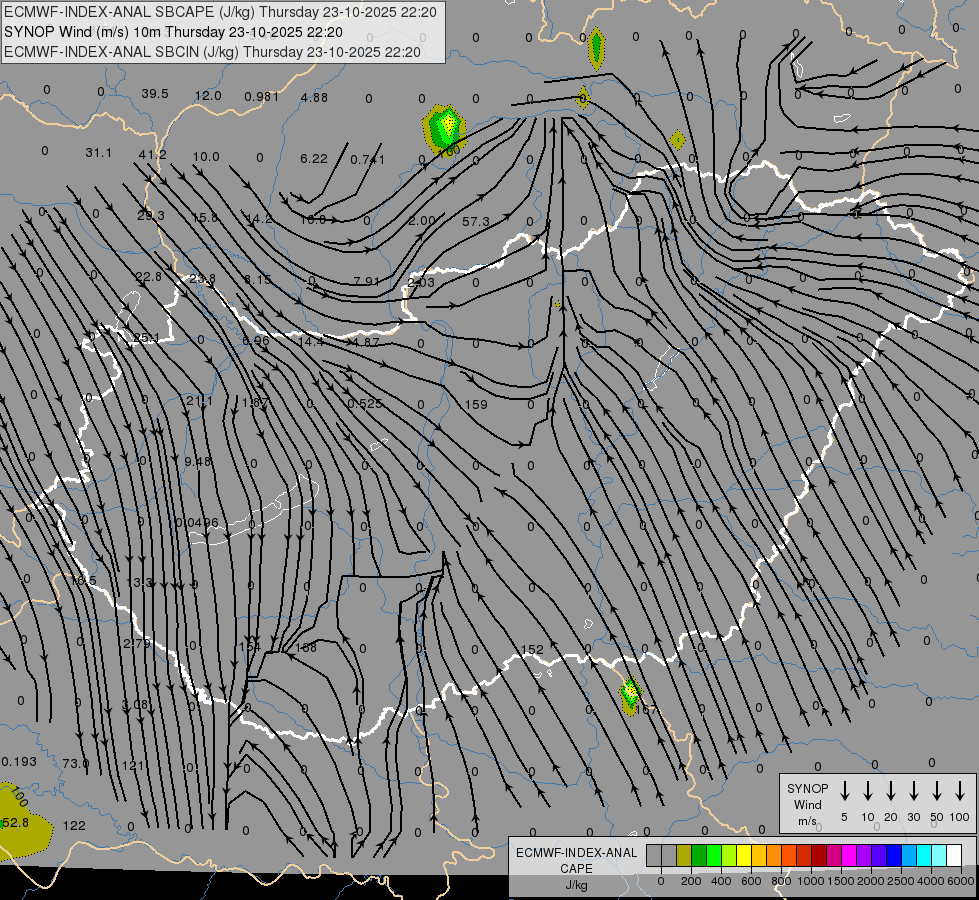This screenshot has width=979, height=900.
Task: Click the map value 22.8
Action: tap(149, 277)
